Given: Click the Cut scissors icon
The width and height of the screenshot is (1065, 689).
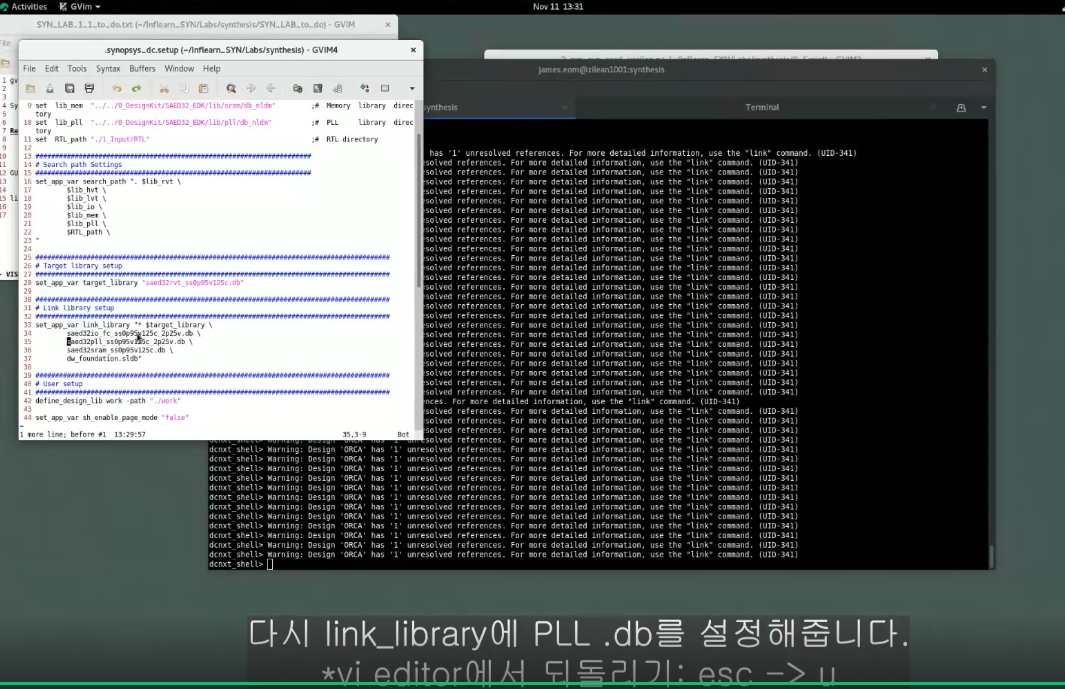Looking at the screenshot, I should (164, 88).
